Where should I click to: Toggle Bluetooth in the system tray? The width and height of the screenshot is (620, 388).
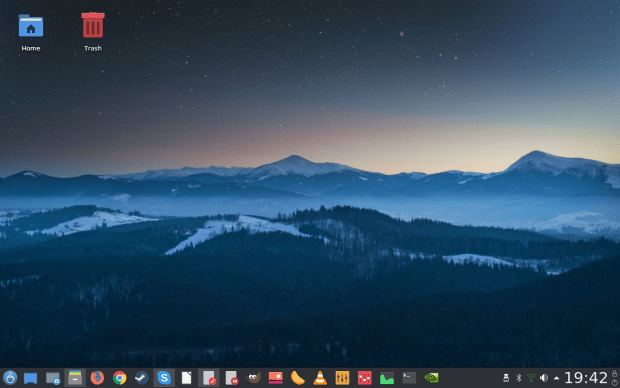point(518,378)
